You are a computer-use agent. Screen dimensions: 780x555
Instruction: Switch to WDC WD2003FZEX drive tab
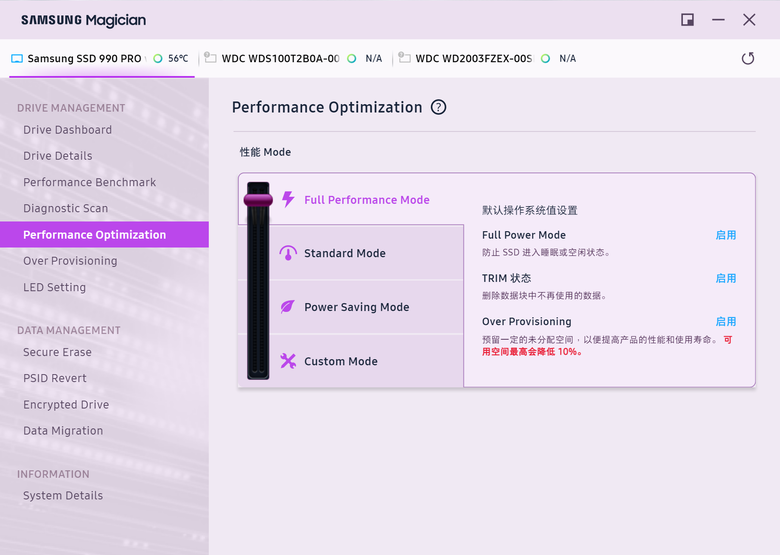(489, 59)
